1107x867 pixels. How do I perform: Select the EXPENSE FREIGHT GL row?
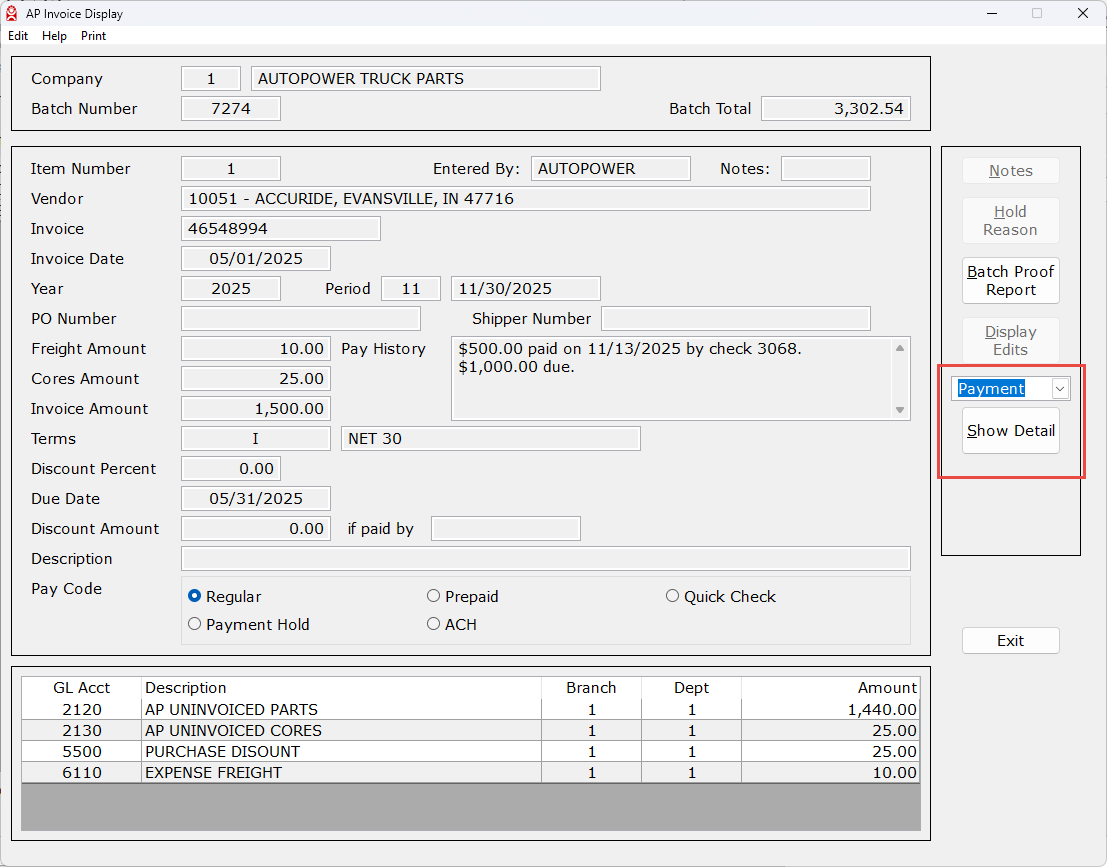(x=340, y=773)
